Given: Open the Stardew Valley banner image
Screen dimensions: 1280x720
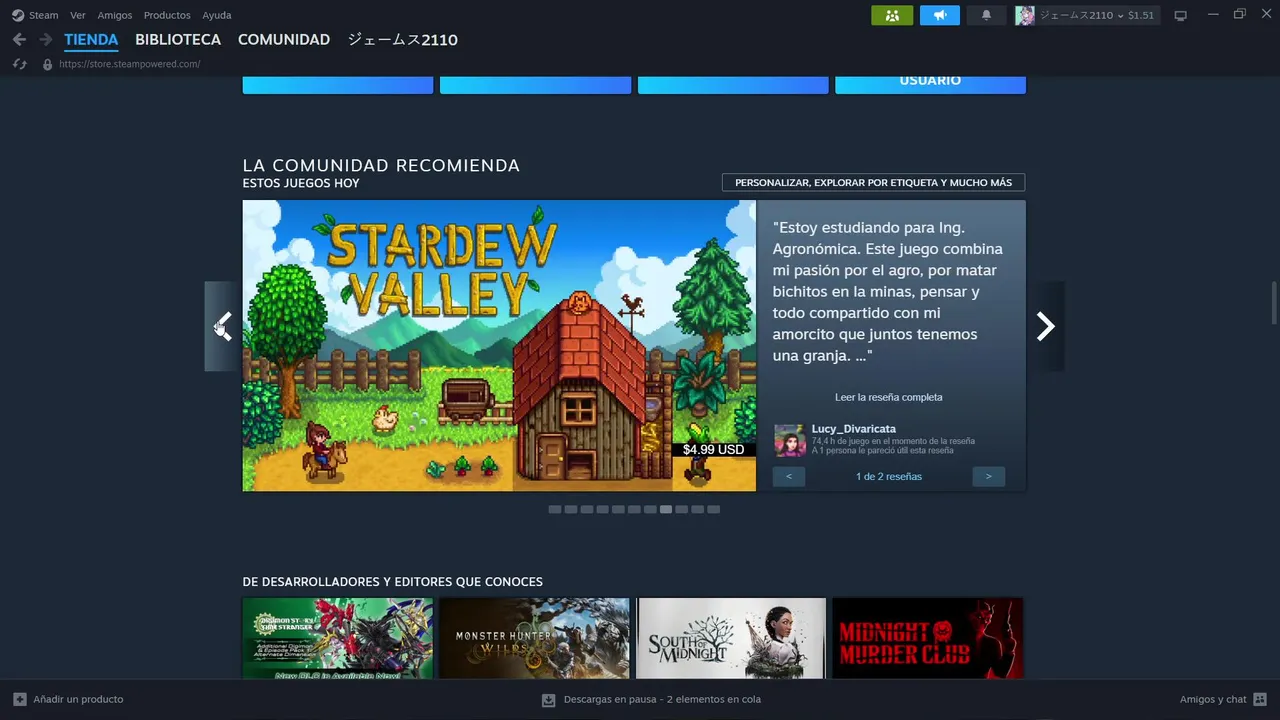Looking at the screenshot, I should pos(499,345).
